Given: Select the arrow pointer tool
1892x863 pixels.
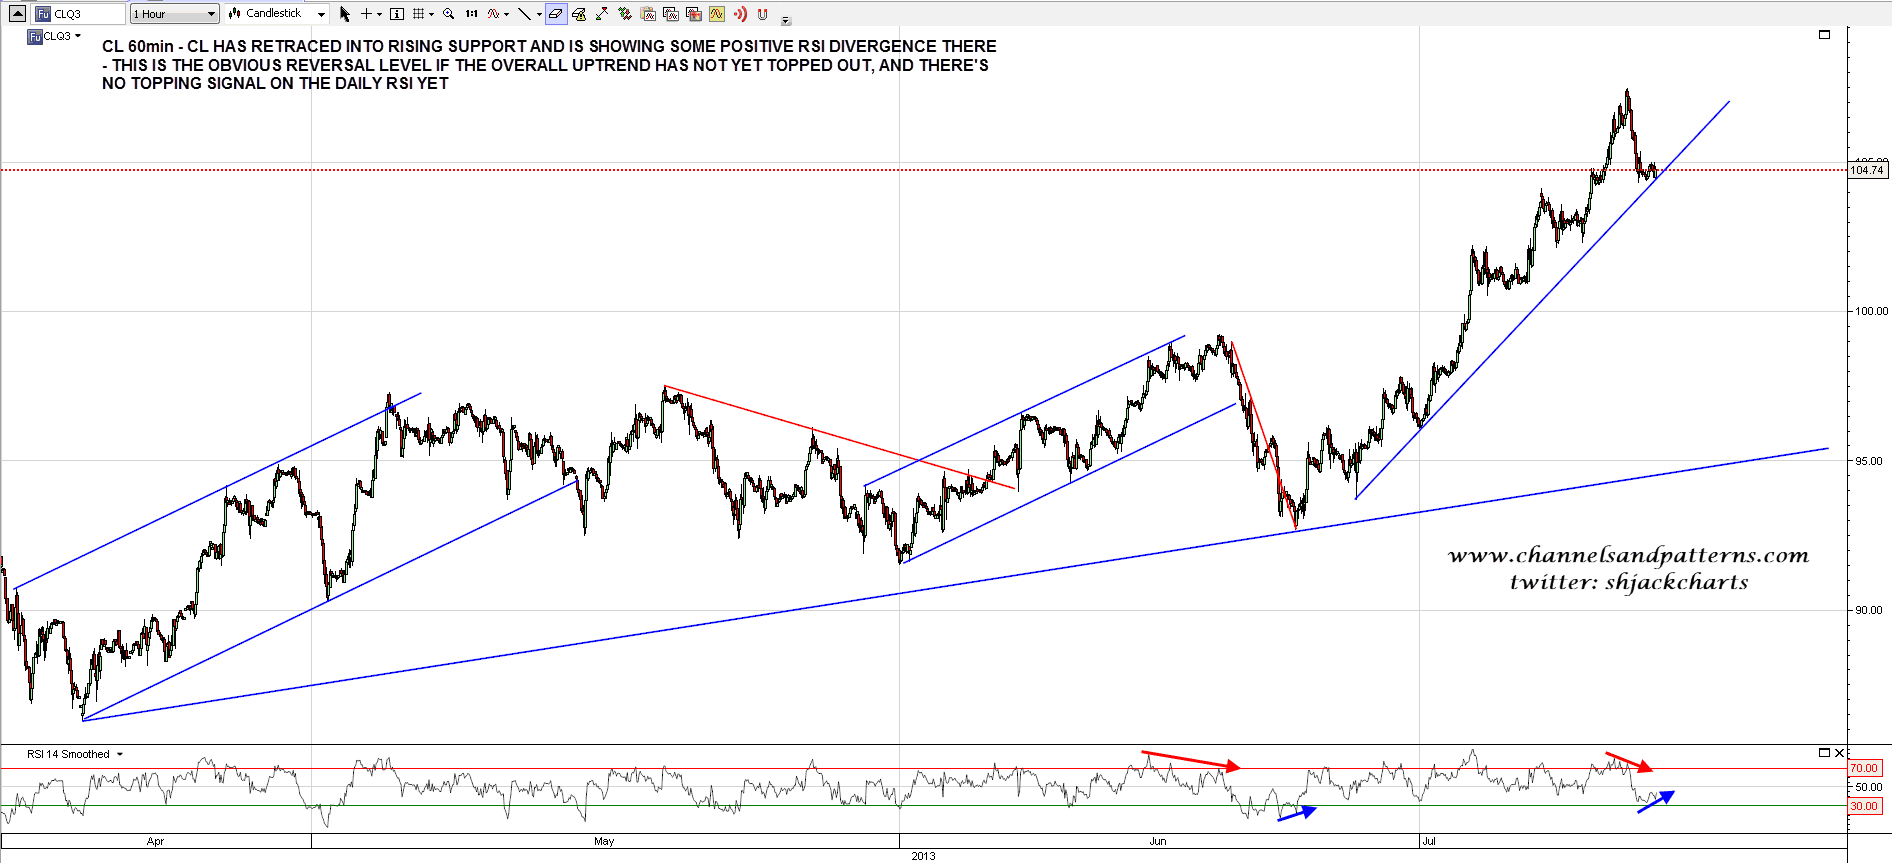Looking at the screenshot, I should (345, 14).
